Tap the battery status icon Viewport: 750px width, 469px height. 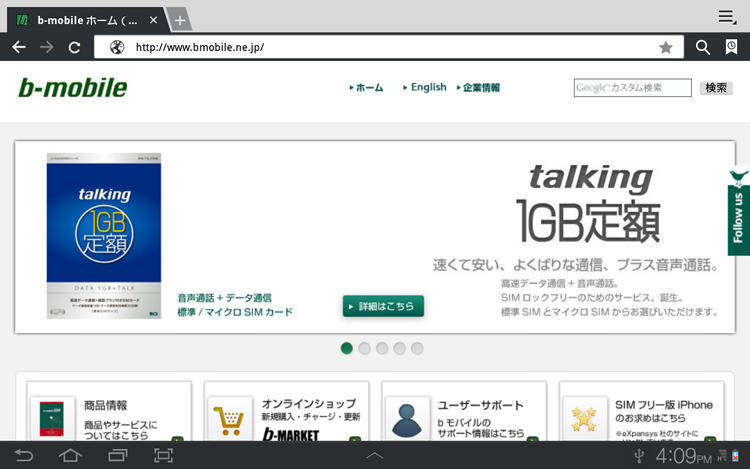click(735, 456)
